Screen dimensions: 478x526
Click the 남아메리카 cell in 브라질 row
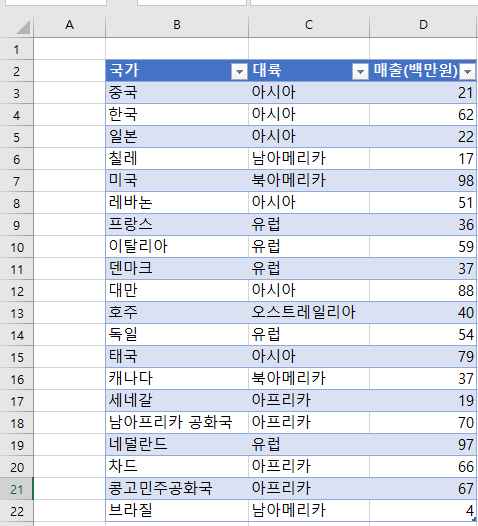pos(309,511)
